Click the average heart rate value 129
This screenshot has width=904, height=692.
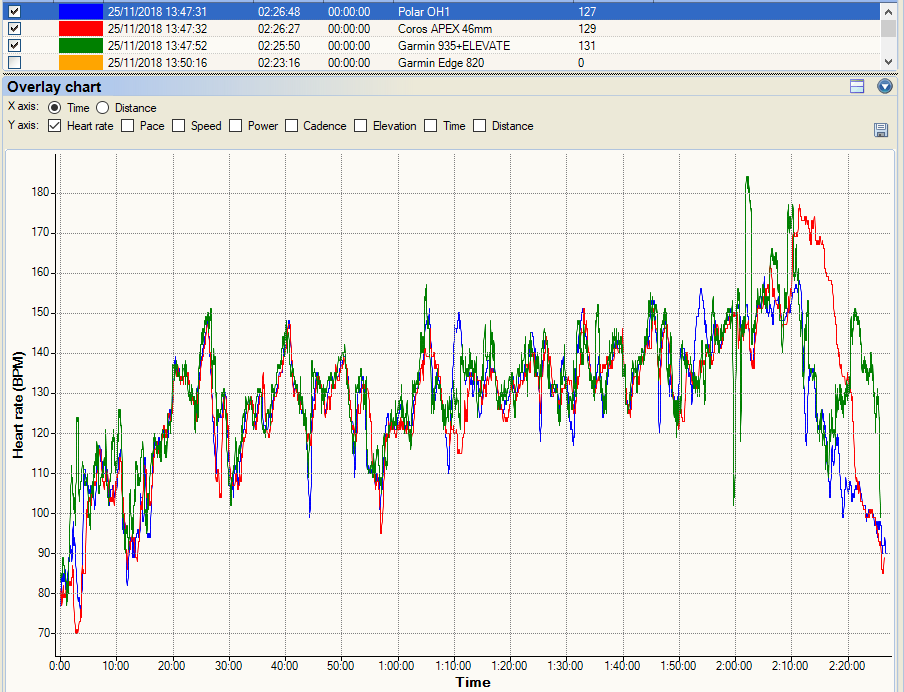(x=587, y=28)
